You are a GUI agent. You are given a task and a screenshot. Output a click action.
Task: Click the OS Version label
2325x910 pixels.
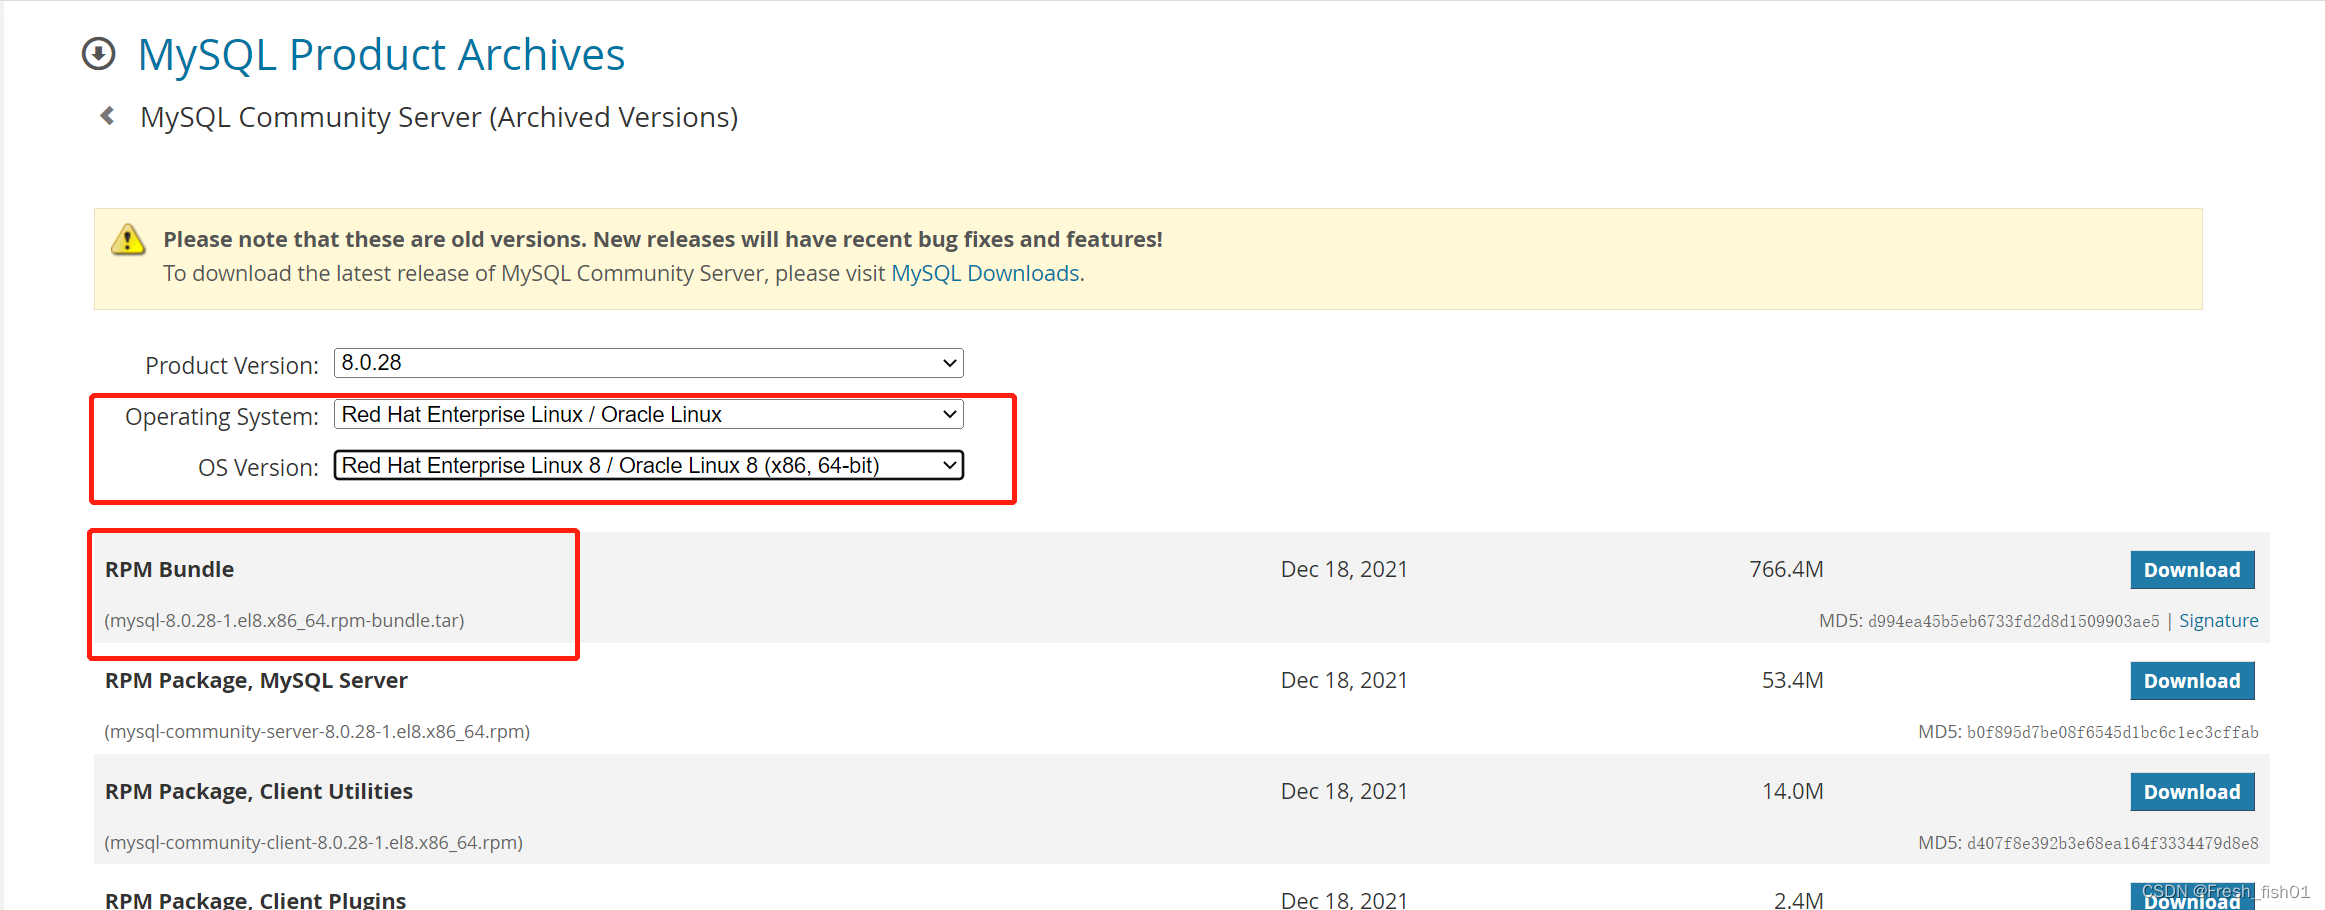258,467
